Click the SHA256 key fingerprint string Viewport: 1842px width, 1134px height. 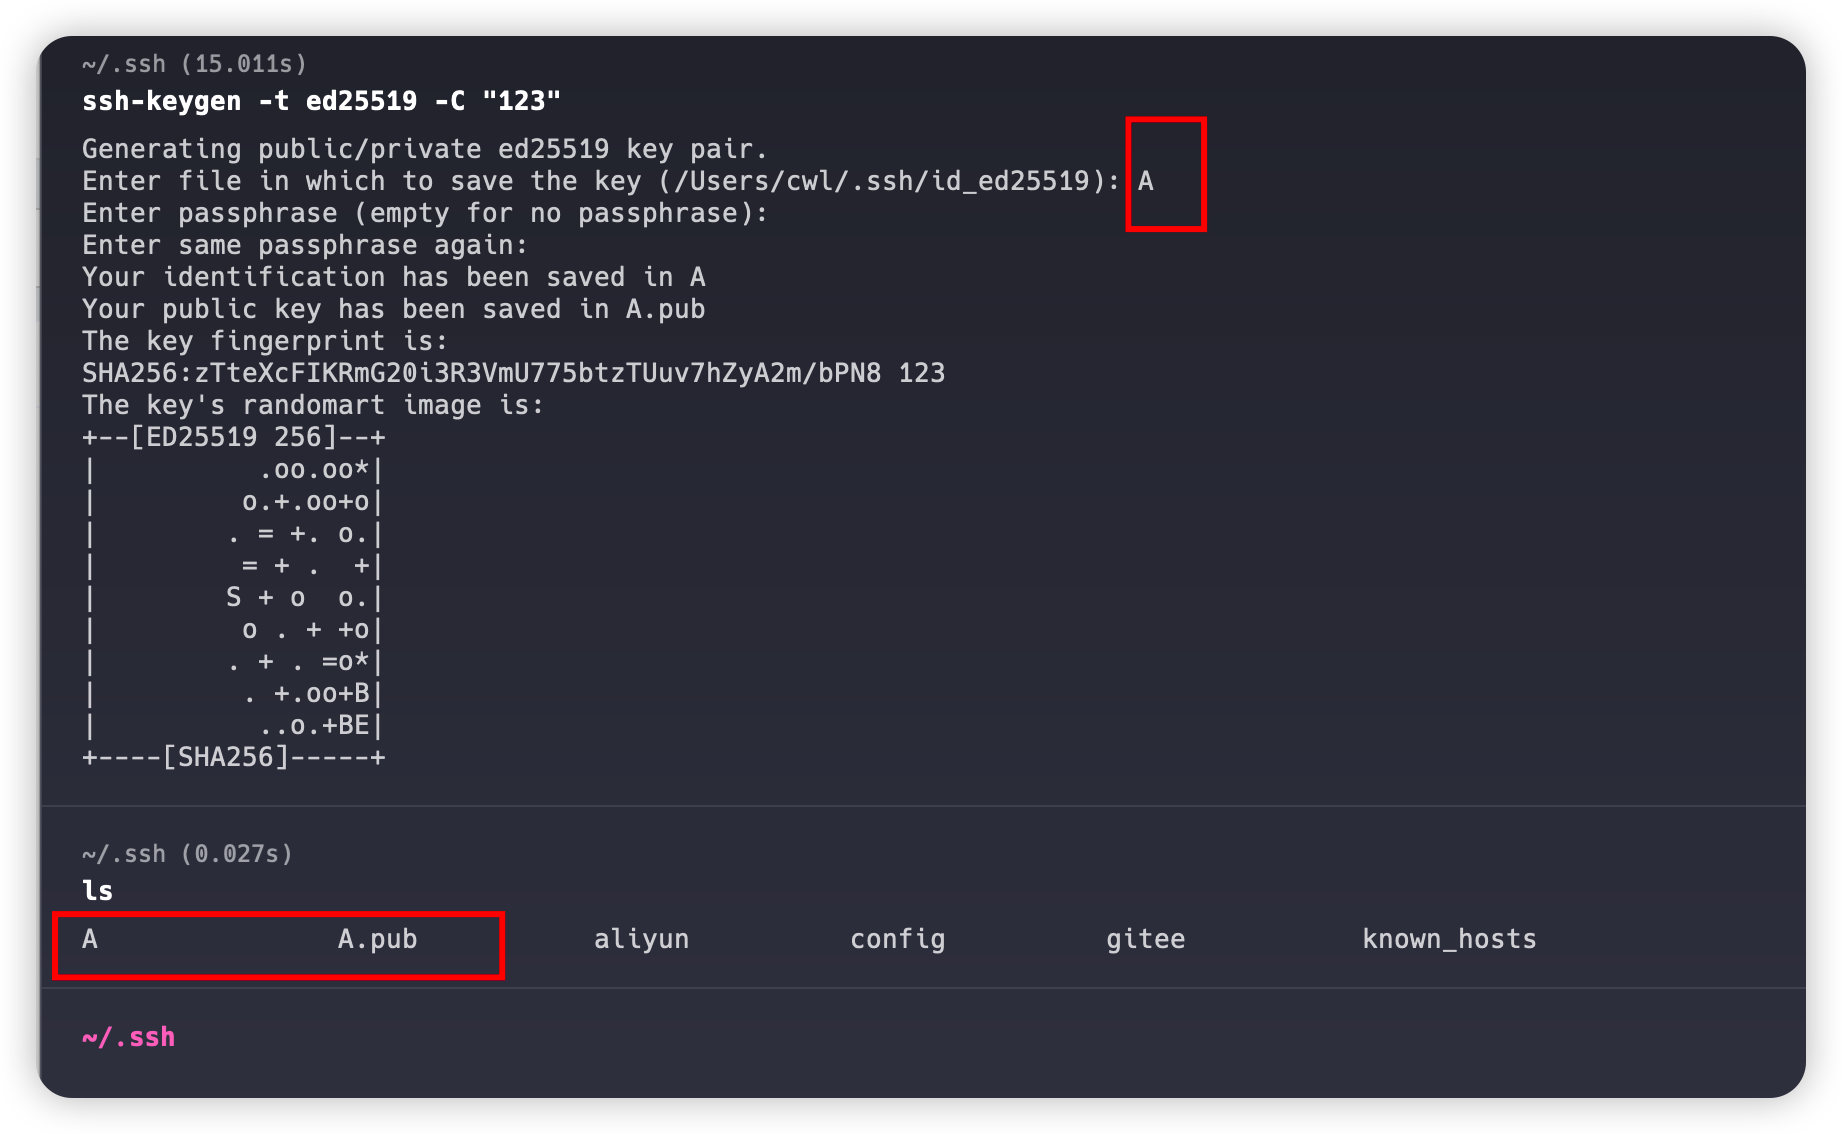pos(482,373)
